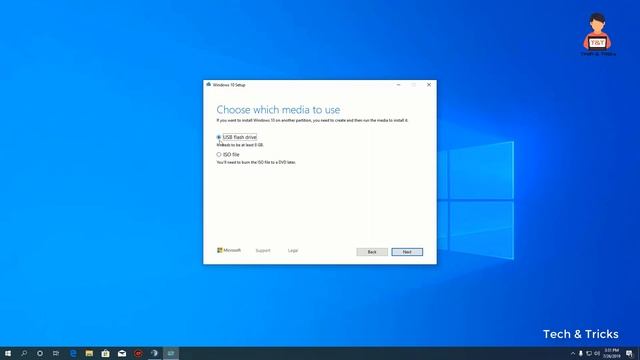This screenshot has width=640, height=360.
Task: Click the microphone tray icon
Action: coord(581,353)
